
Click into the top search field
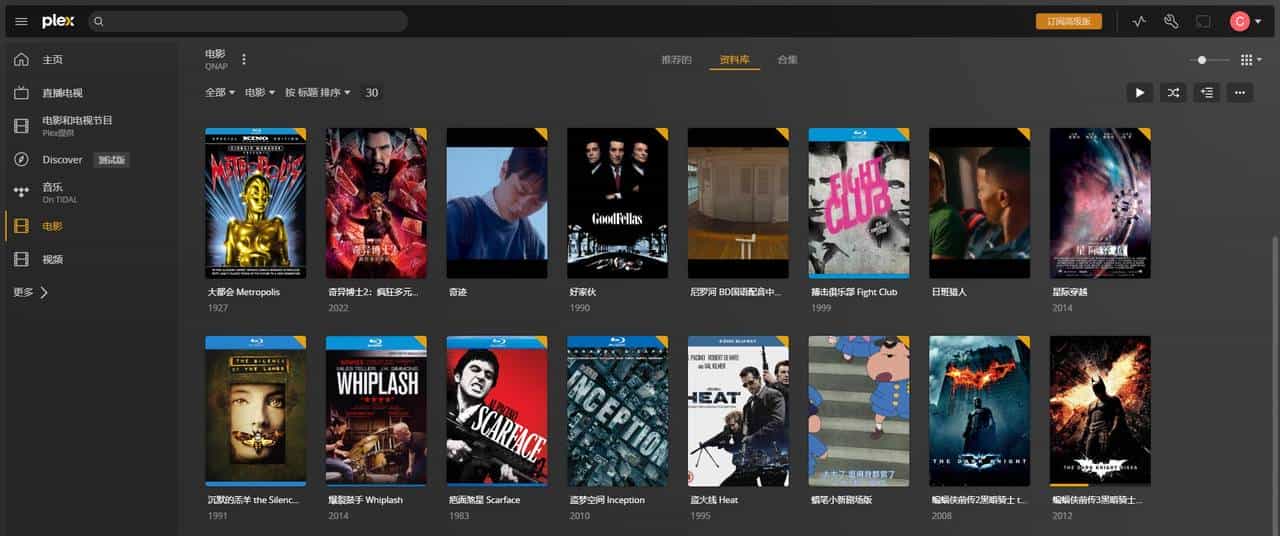tap(248, 21)
